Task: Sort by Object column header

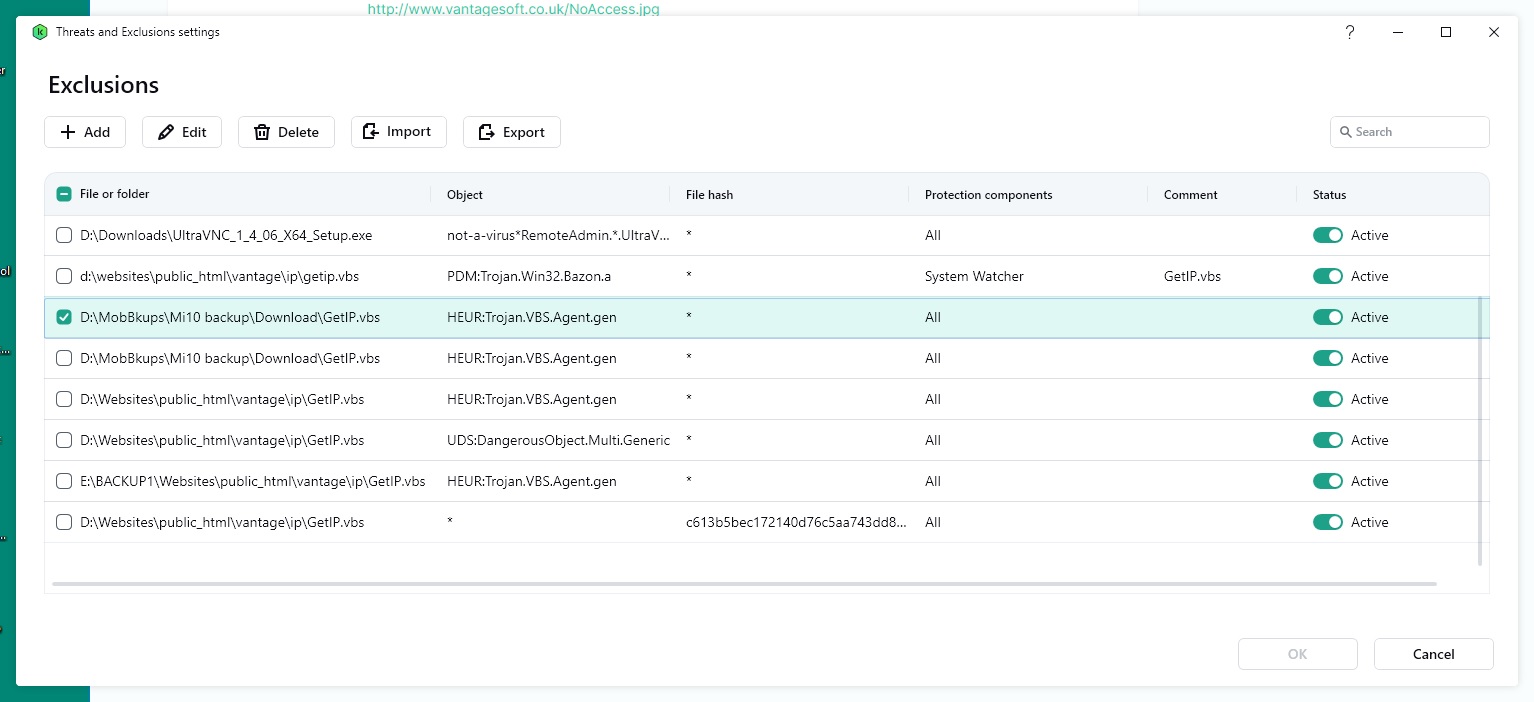Action: (465, 195)
